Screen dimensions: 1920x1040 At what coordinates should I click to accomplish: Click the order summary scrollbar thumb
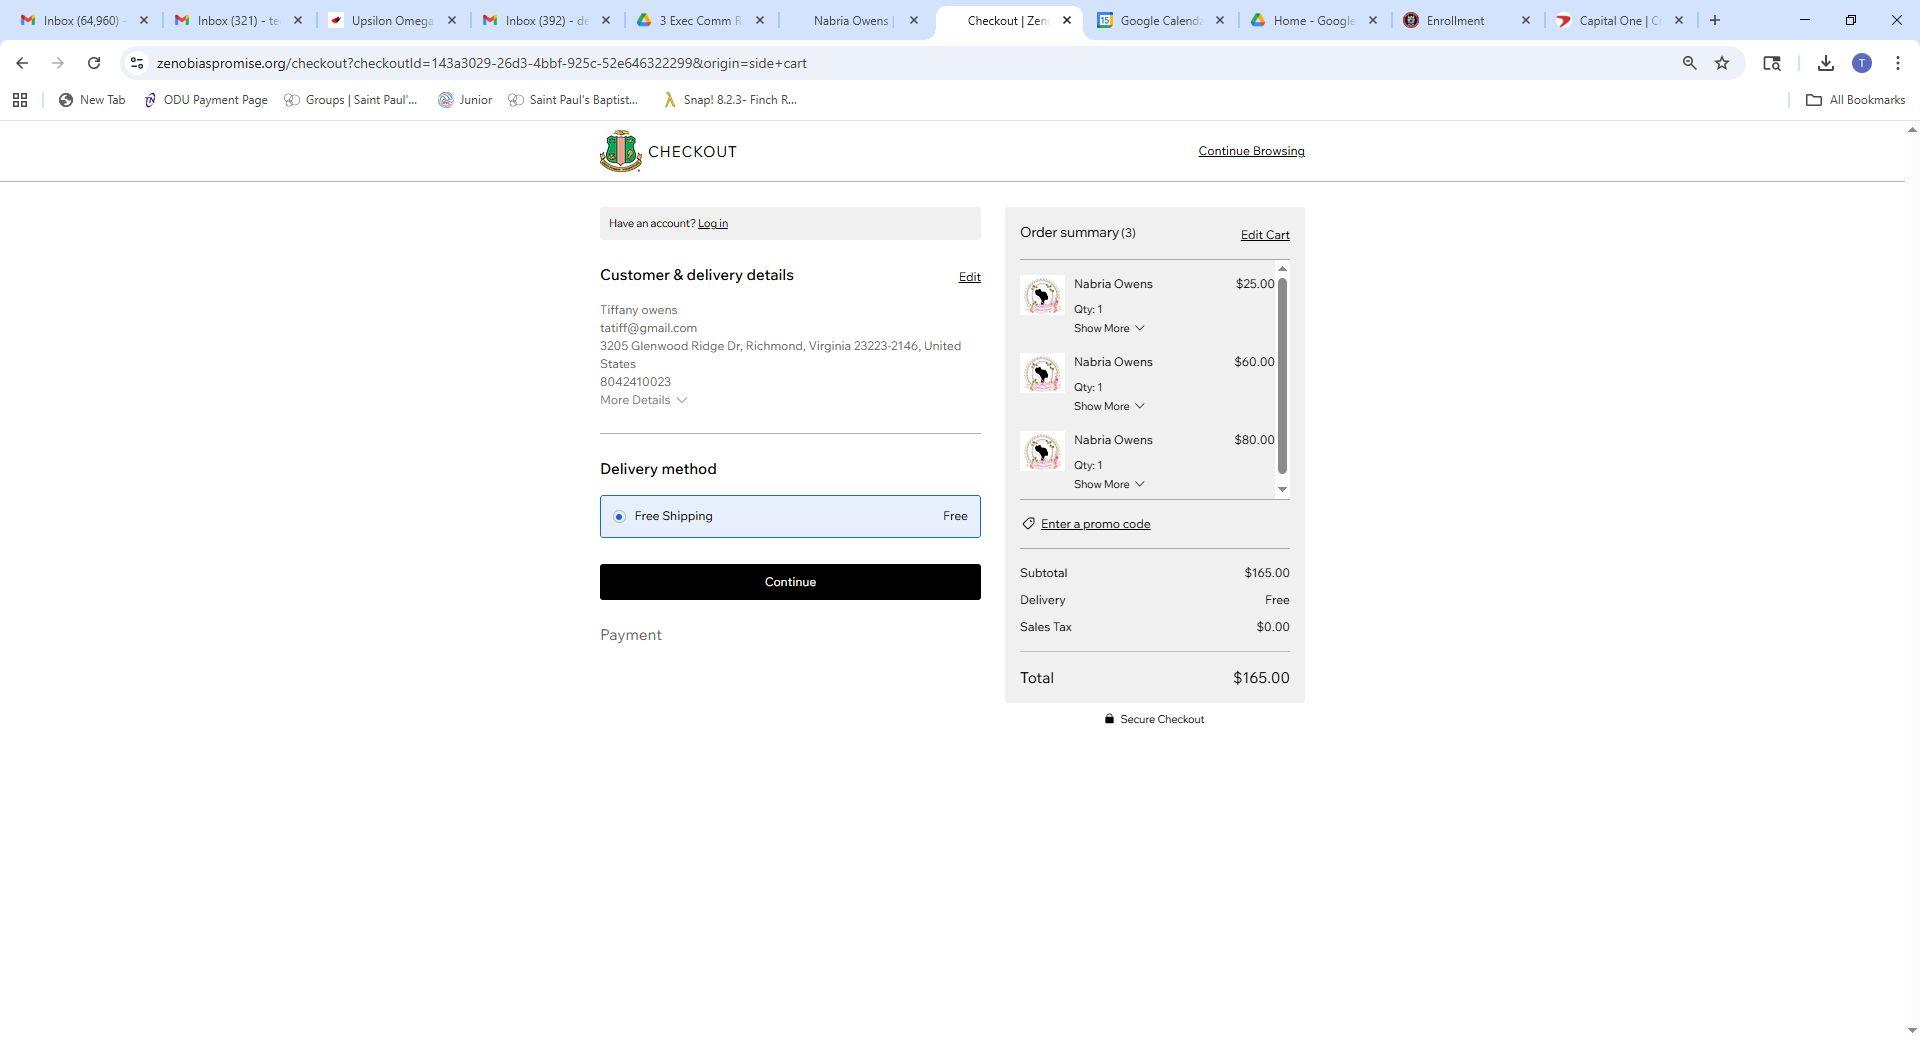(x=1282, y=376)
